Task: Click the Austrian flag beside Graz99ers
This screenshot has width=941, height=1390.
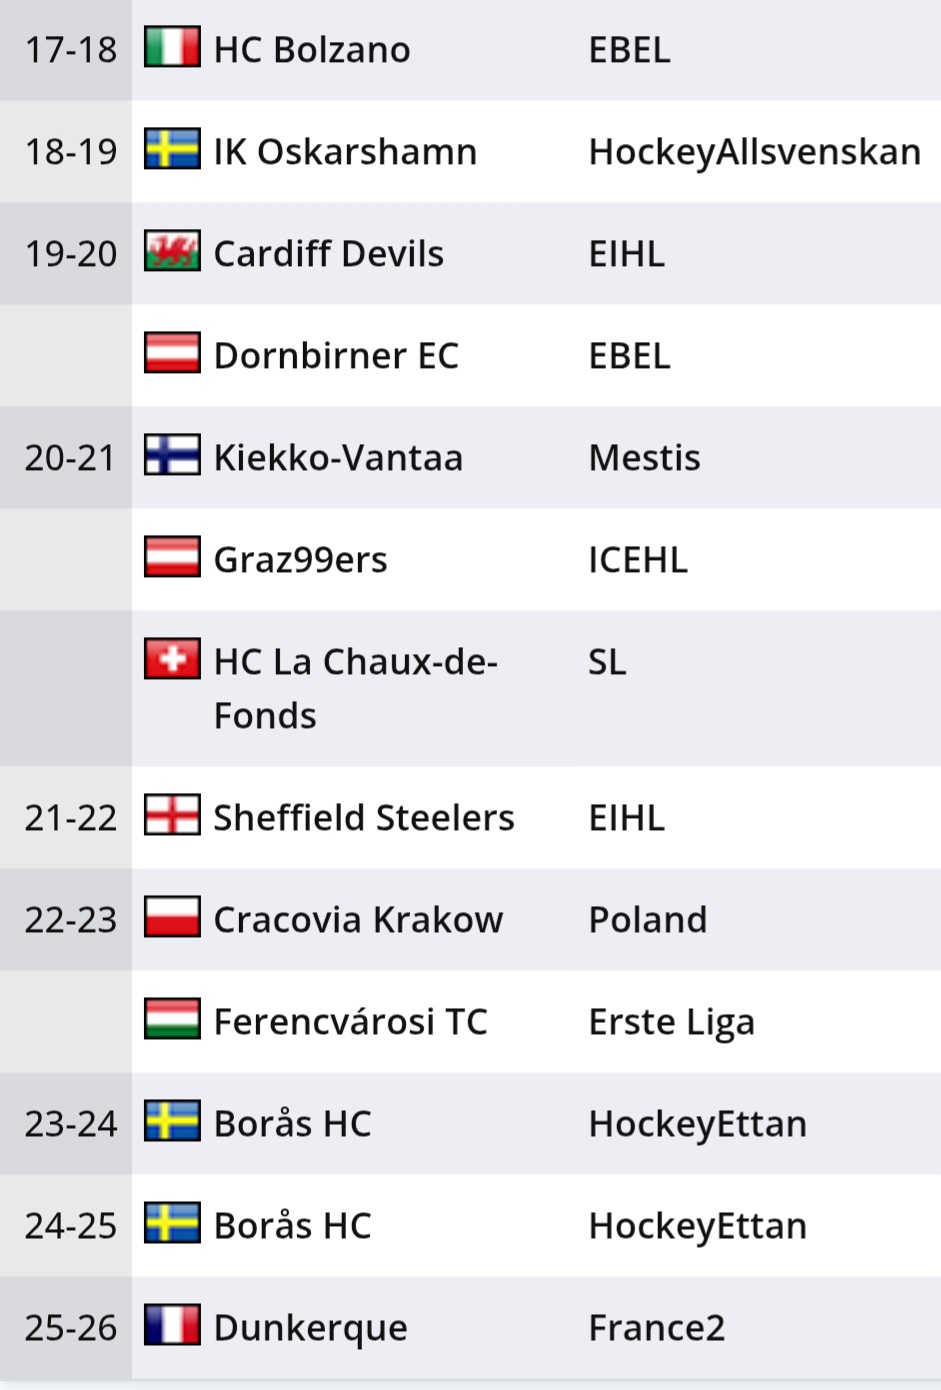Action: coord(171,558)
